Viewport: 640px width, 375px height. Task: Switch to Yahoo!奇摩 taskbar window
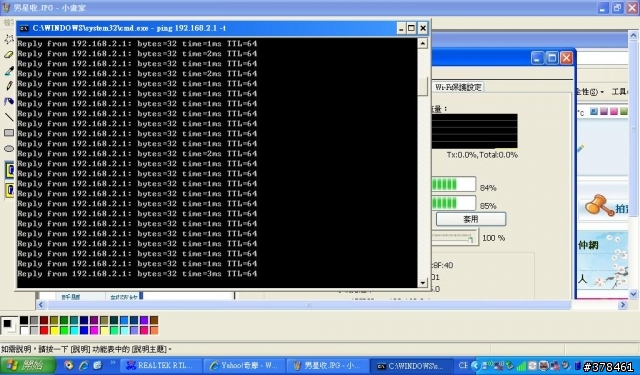[x=244, y=366]
